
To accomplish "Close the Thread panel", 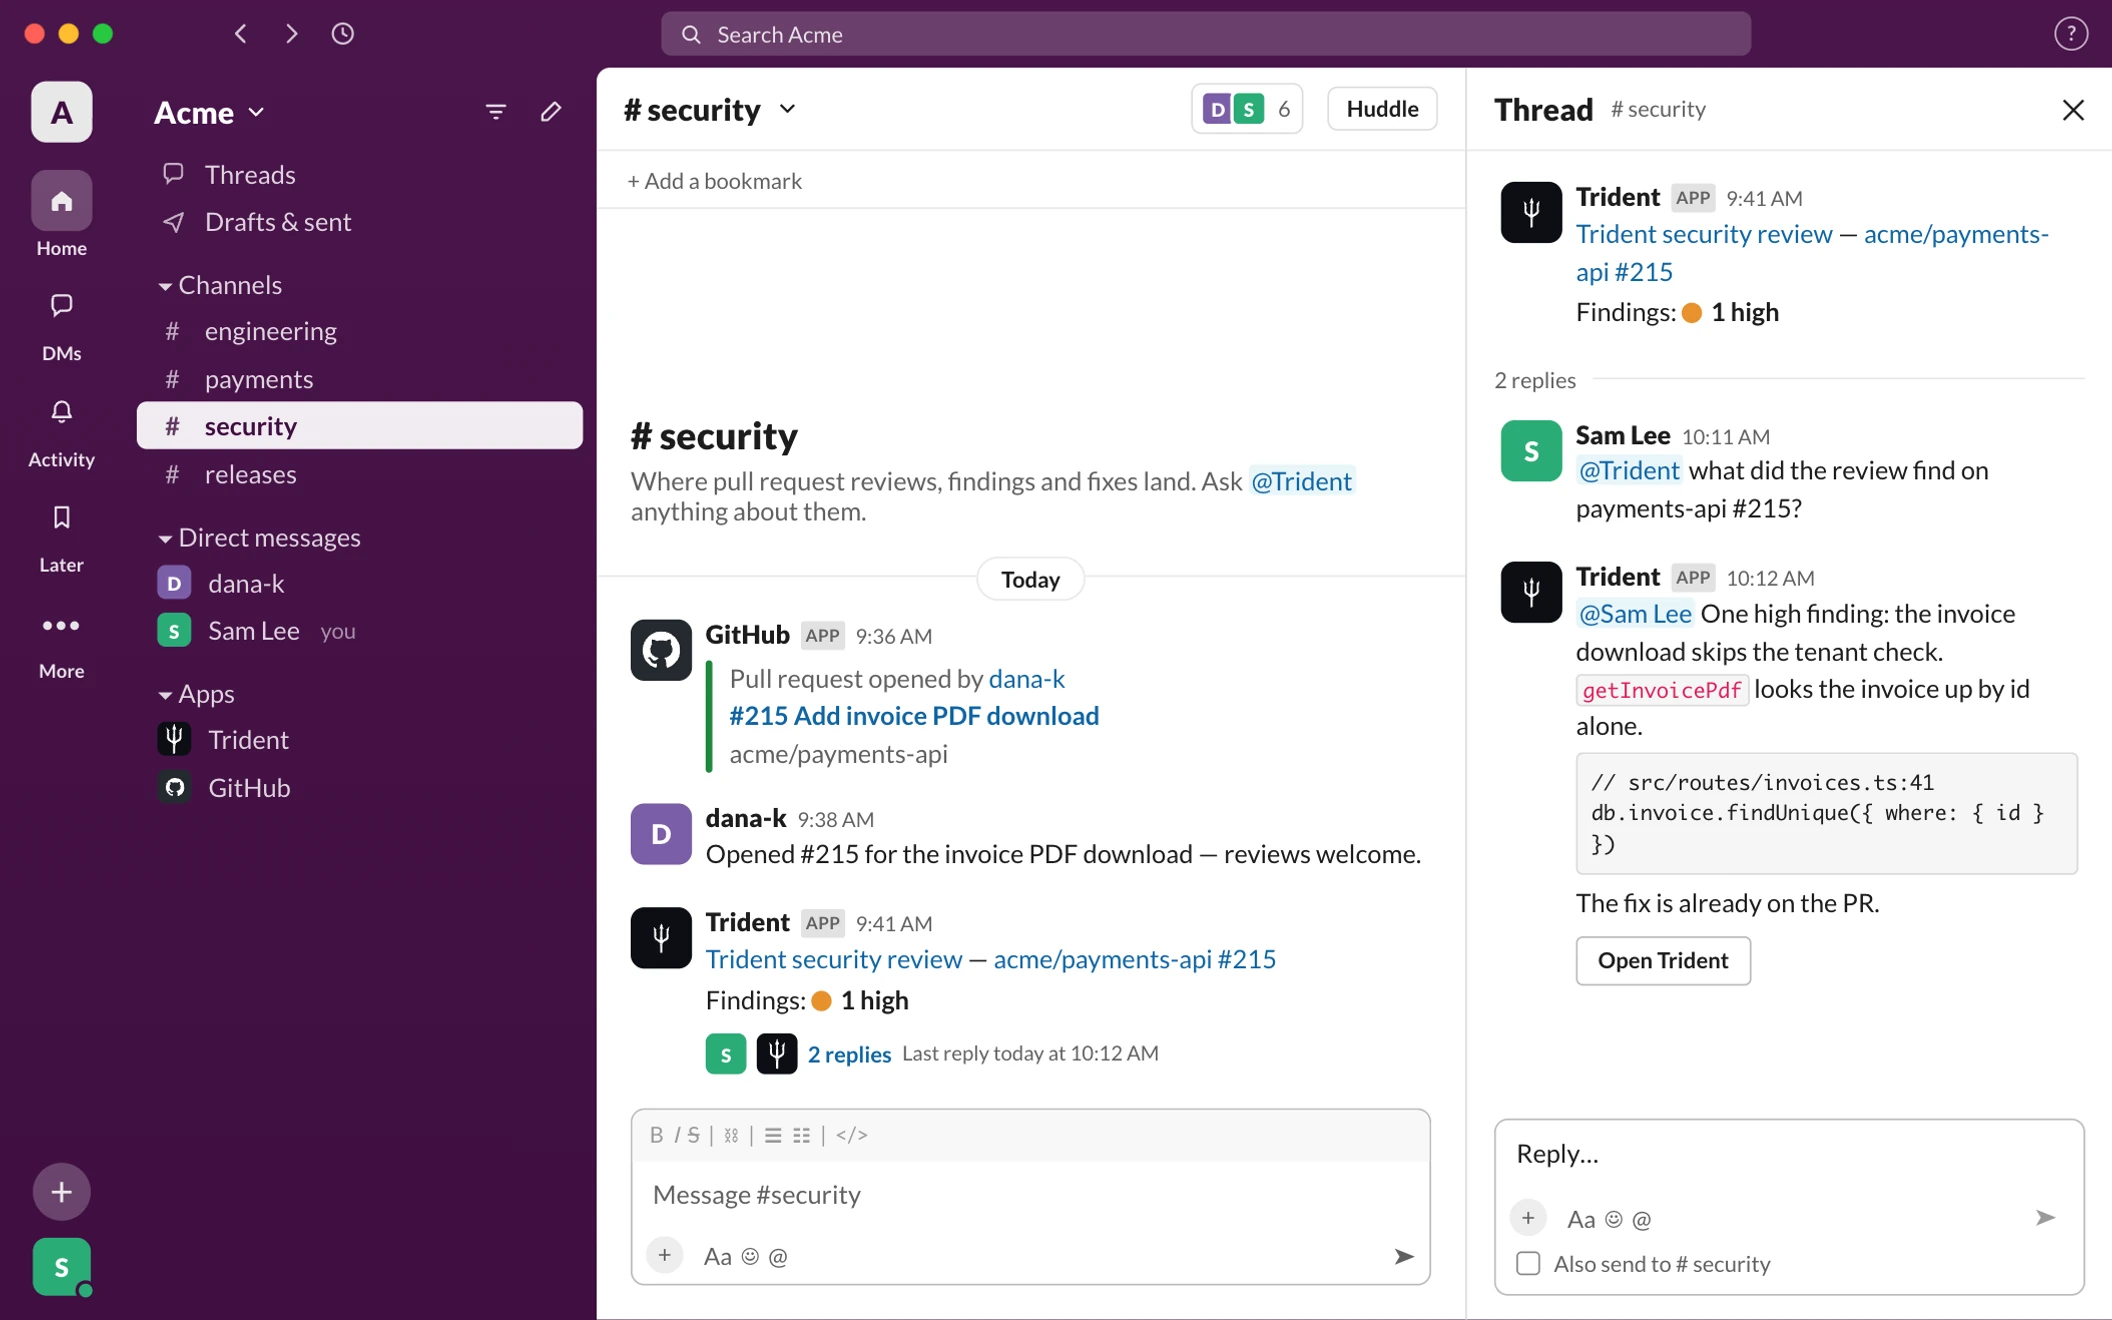I will click(2073, 110).
